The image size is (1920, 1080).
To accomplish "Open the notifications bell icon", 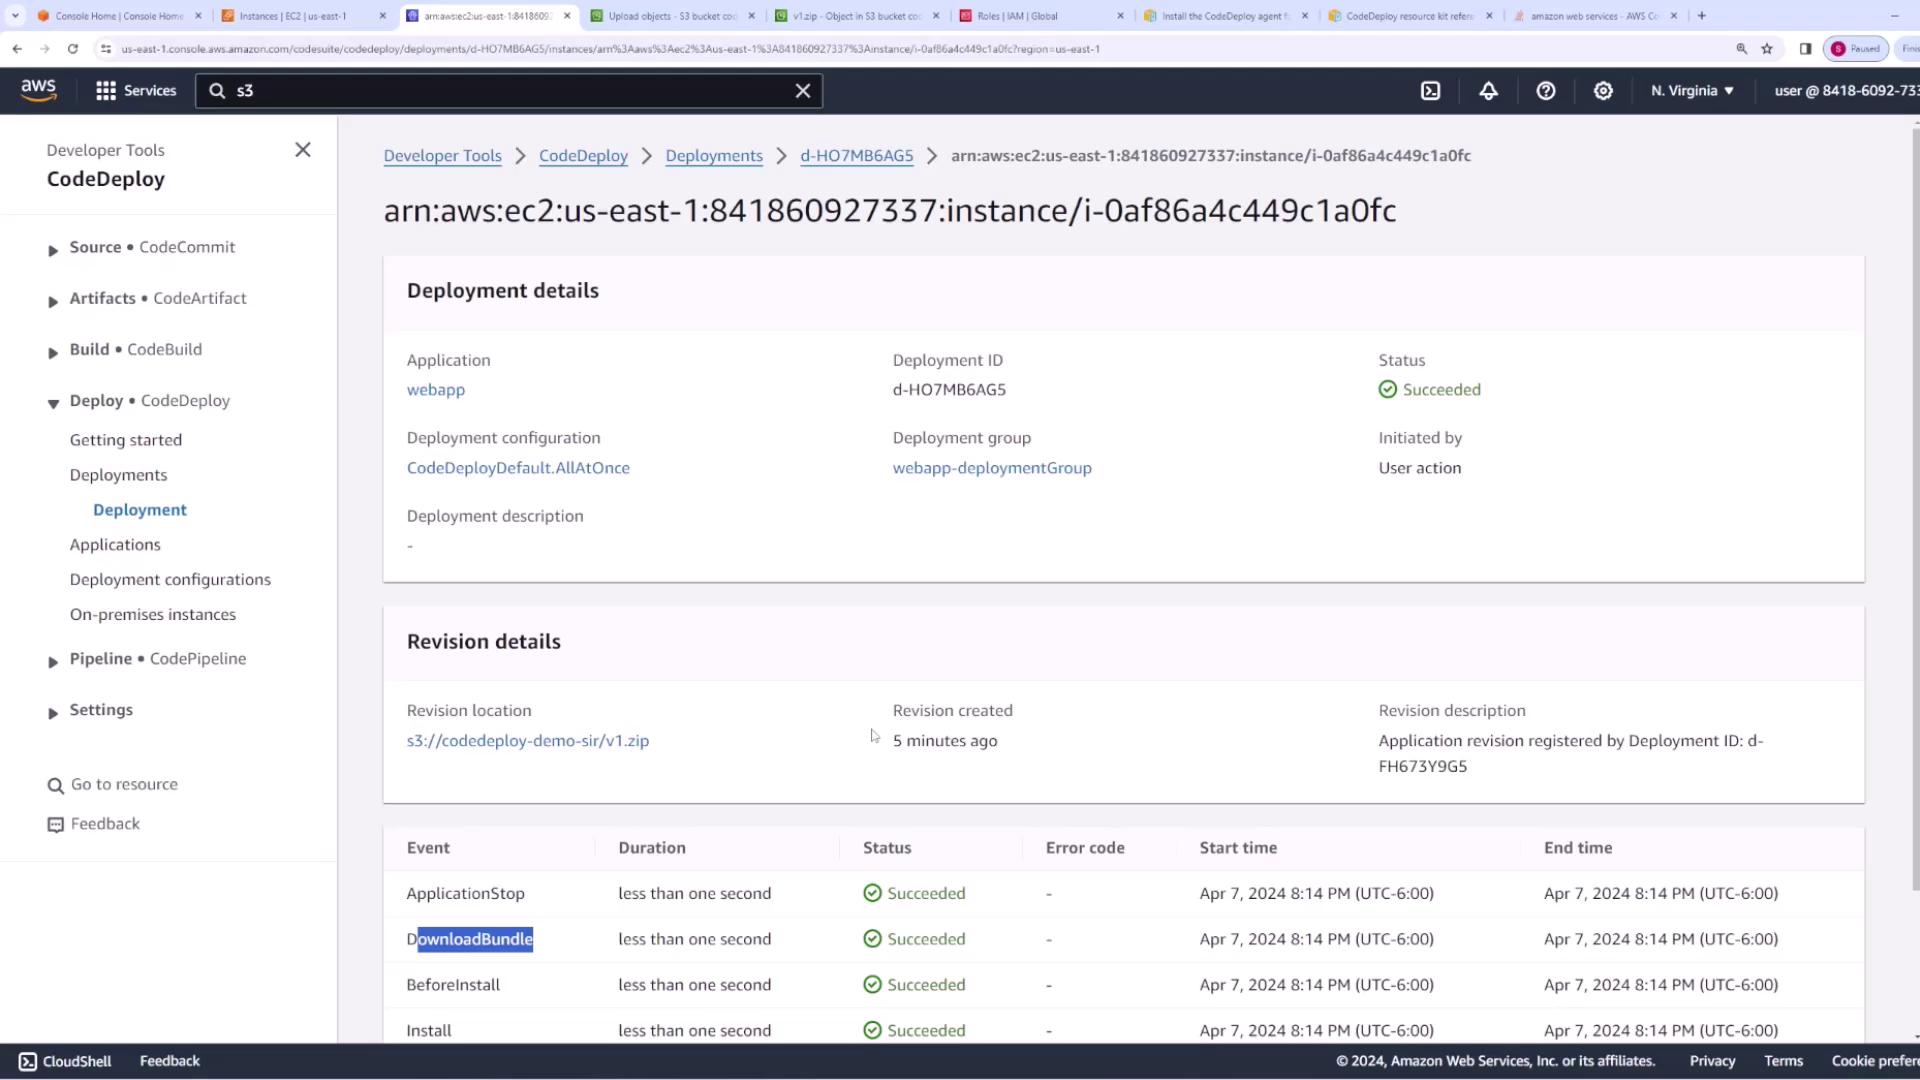I will coord(1488,91).
